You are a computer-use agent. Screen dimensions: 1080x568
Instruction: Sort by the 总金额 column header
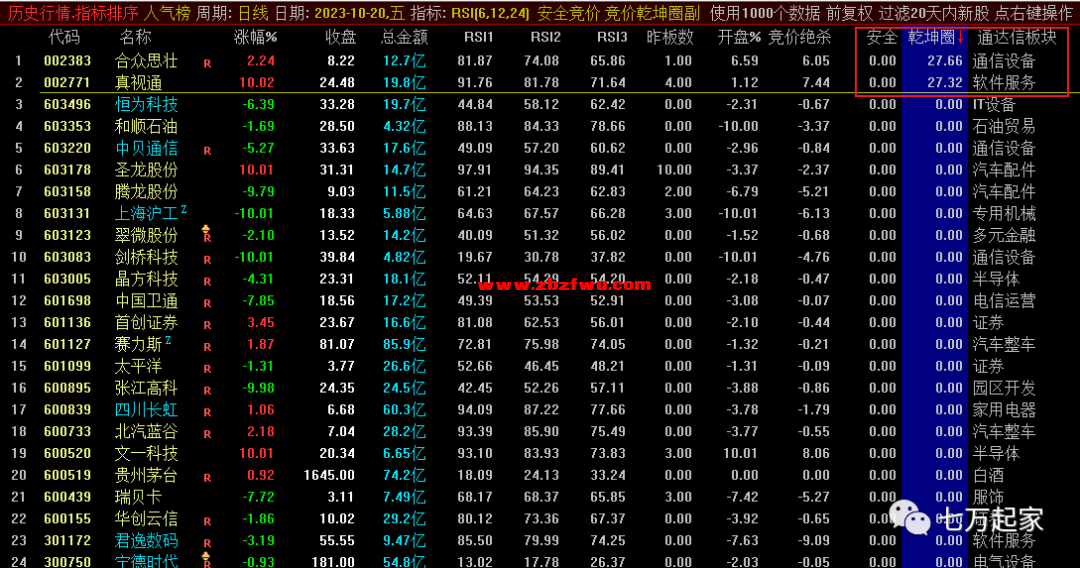pyautogui.click(x=404, y=37)
